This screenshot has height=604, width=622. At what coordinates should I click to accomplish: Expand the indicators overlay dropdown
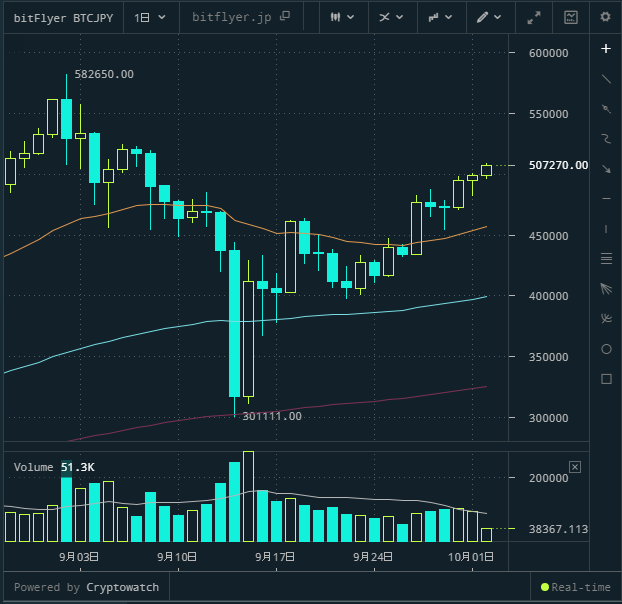[x=391, y=17]
